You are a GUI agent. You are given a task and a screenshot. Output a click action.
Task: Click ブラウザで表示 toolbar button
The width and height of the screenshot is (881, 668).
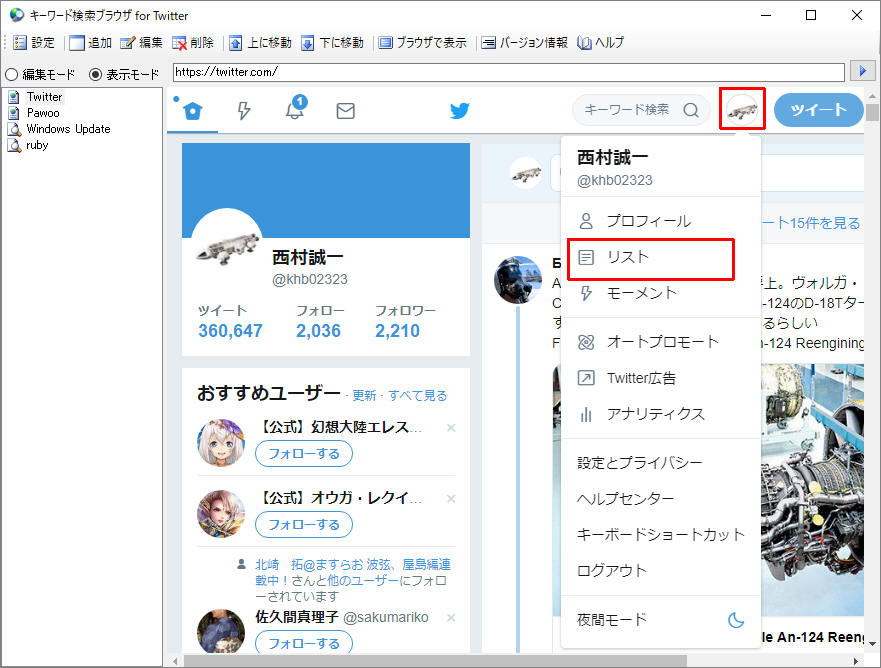coord(422,43)
